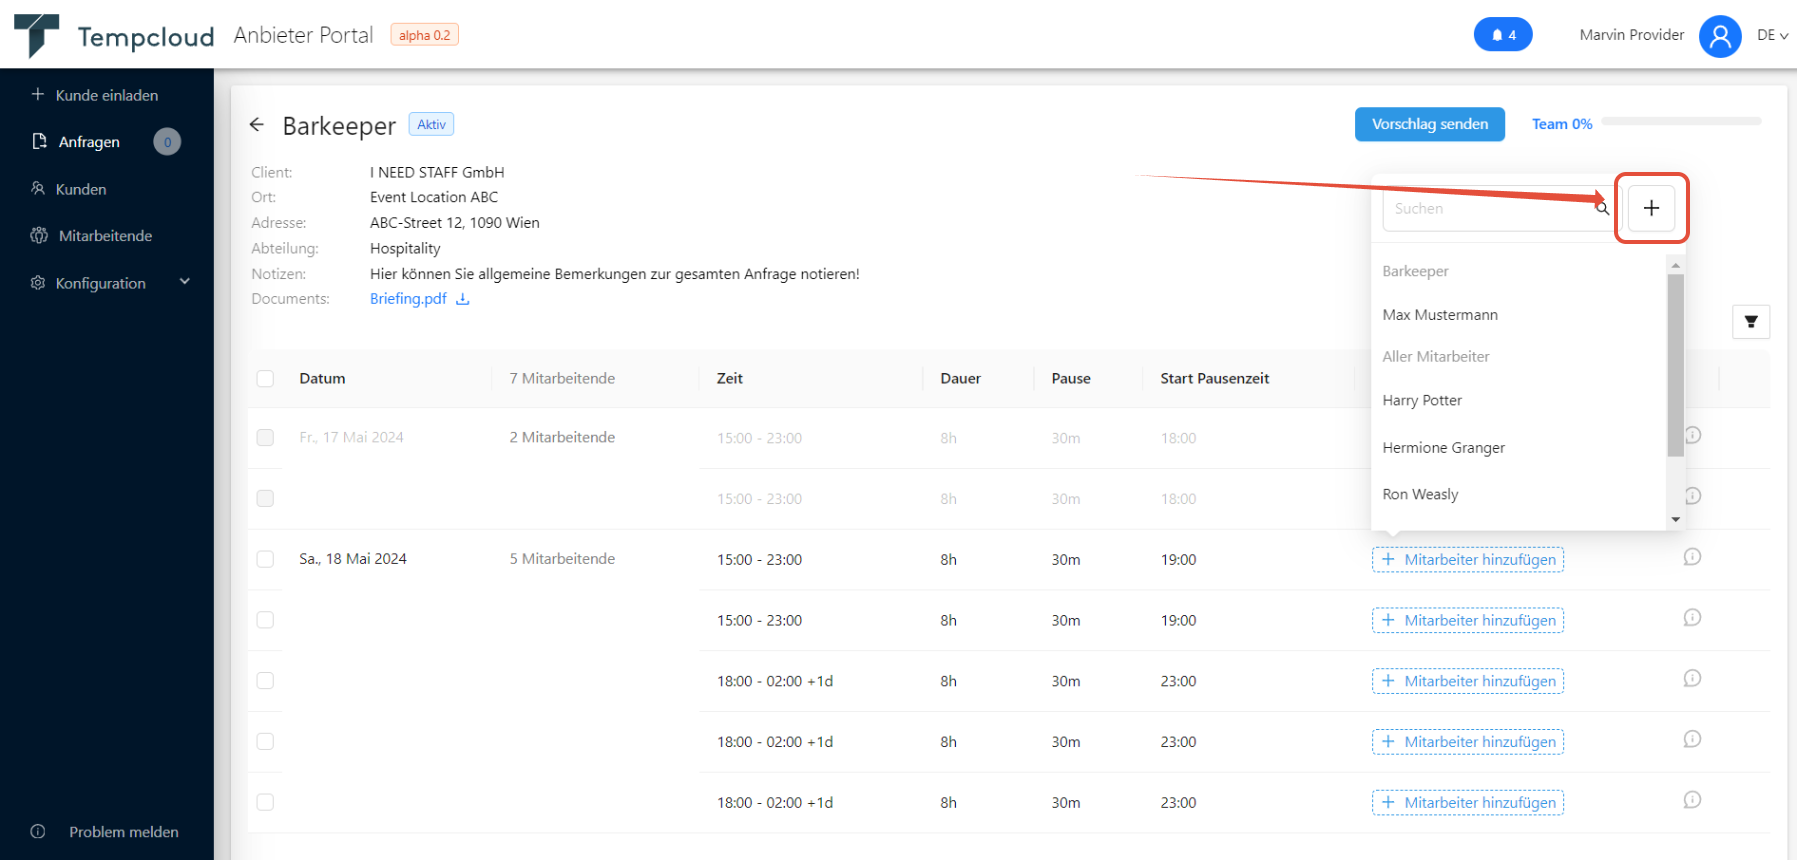Viewport: 1797px width, 860px height.
Task: Expand the Konfiguration submenu chevron
Action: pos(185,282)
